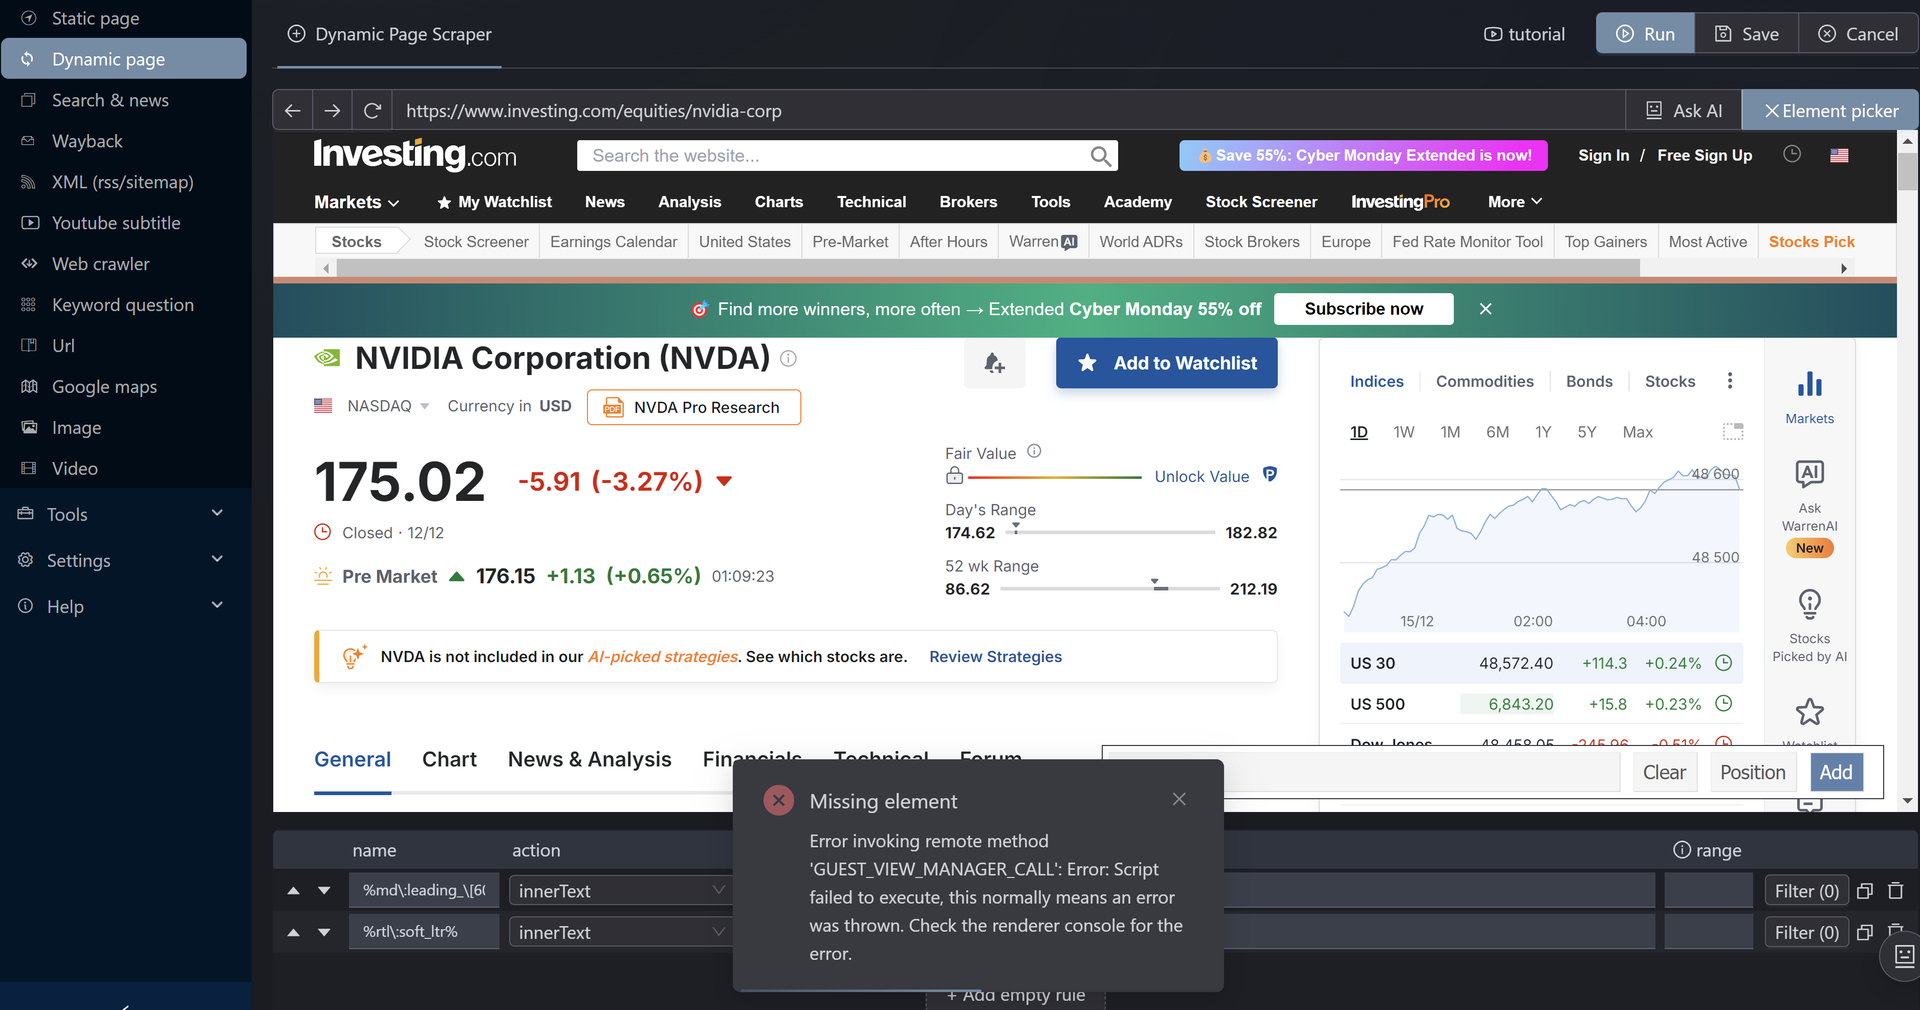Open Web crawler from the sidebar

tap(100, 264)
